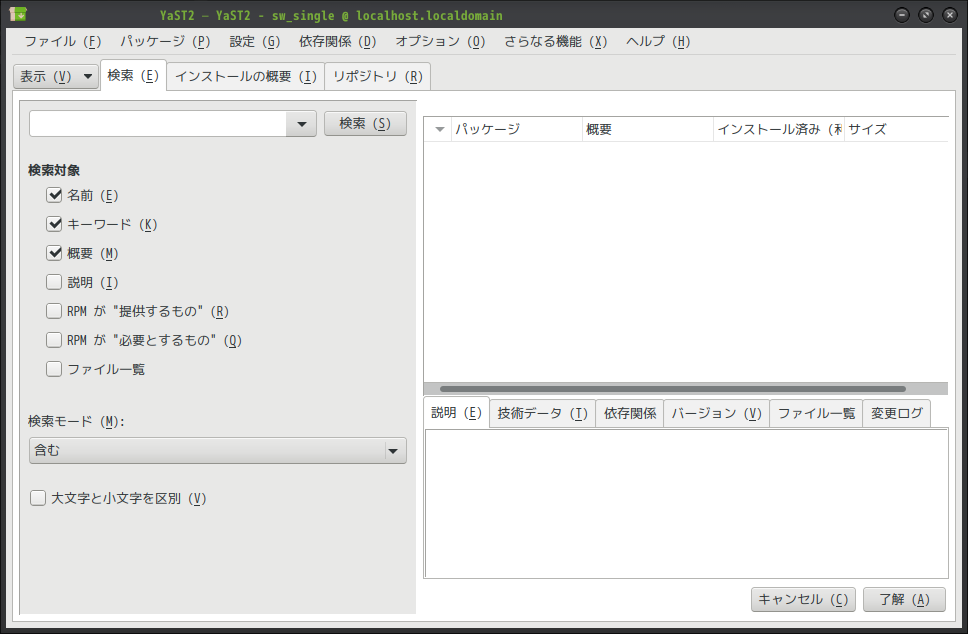This screenshot has height=634, width=968.
Task: Click the キャンセル (C) button
Action: [803, 599]
